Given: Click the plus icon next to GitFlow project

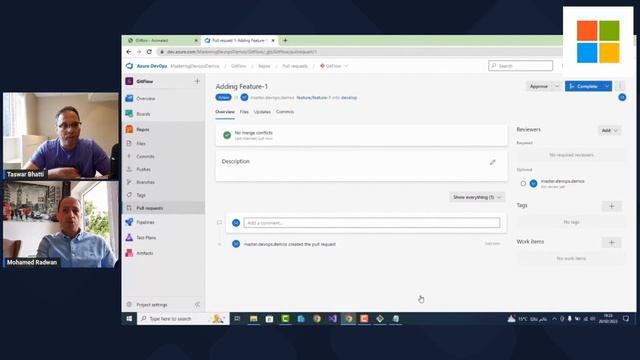Looking at the screenshot, I should click(197, 81).
